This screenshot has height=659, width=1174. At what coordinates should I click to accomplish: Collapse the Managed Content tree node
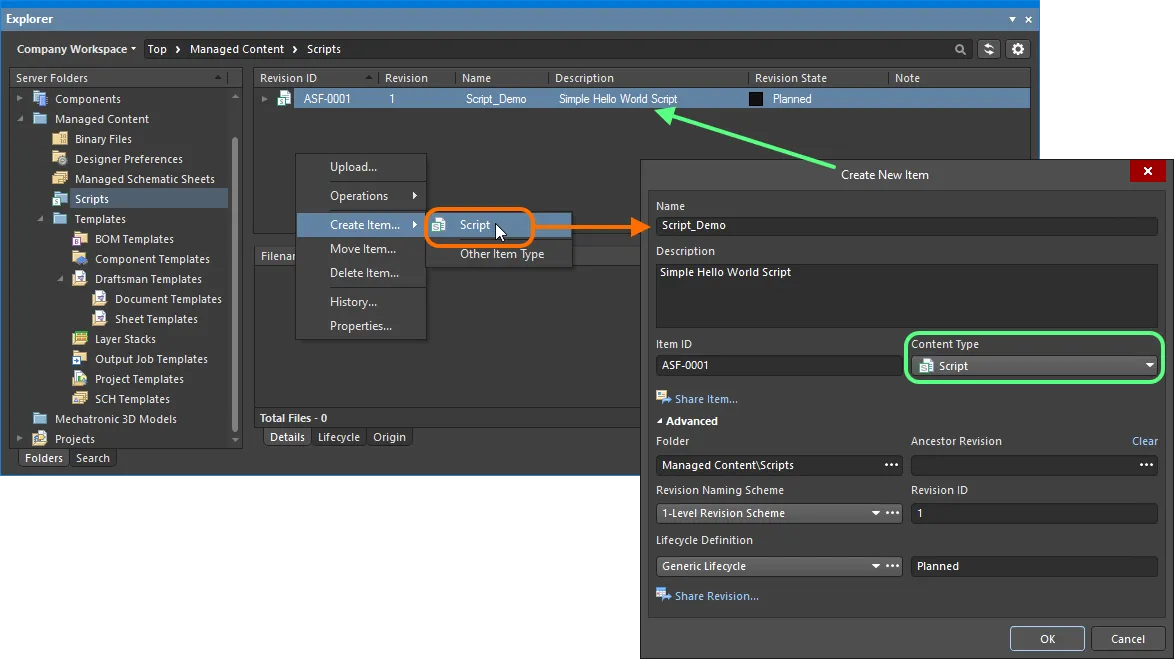[x=20, y=118]
